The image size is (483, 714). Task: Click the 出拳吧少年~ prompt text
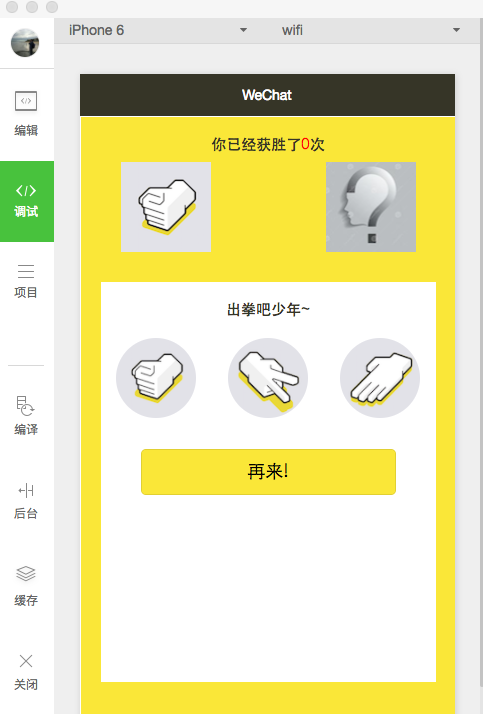click(268, 310)
